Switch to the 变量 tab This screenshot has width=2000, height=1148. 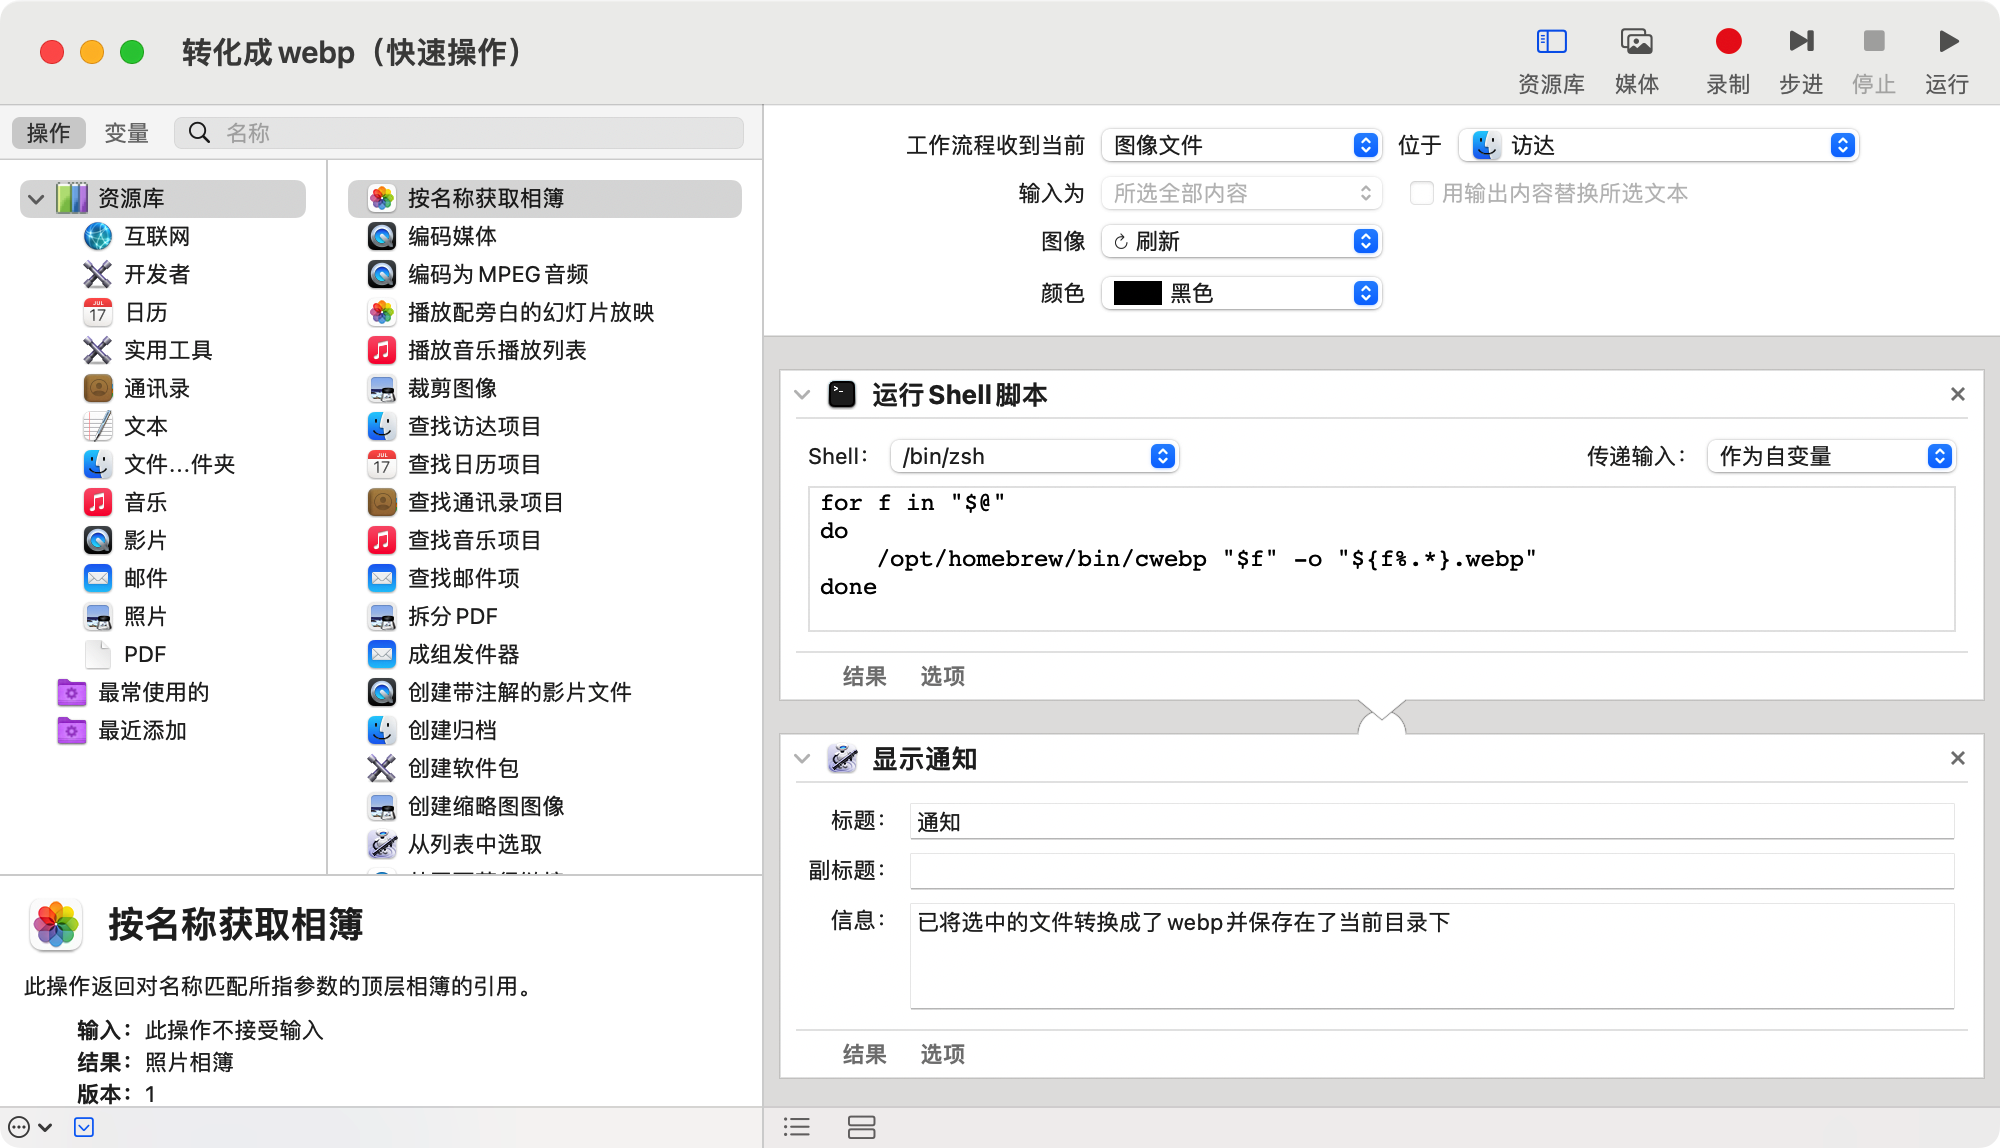click(127, 131)
